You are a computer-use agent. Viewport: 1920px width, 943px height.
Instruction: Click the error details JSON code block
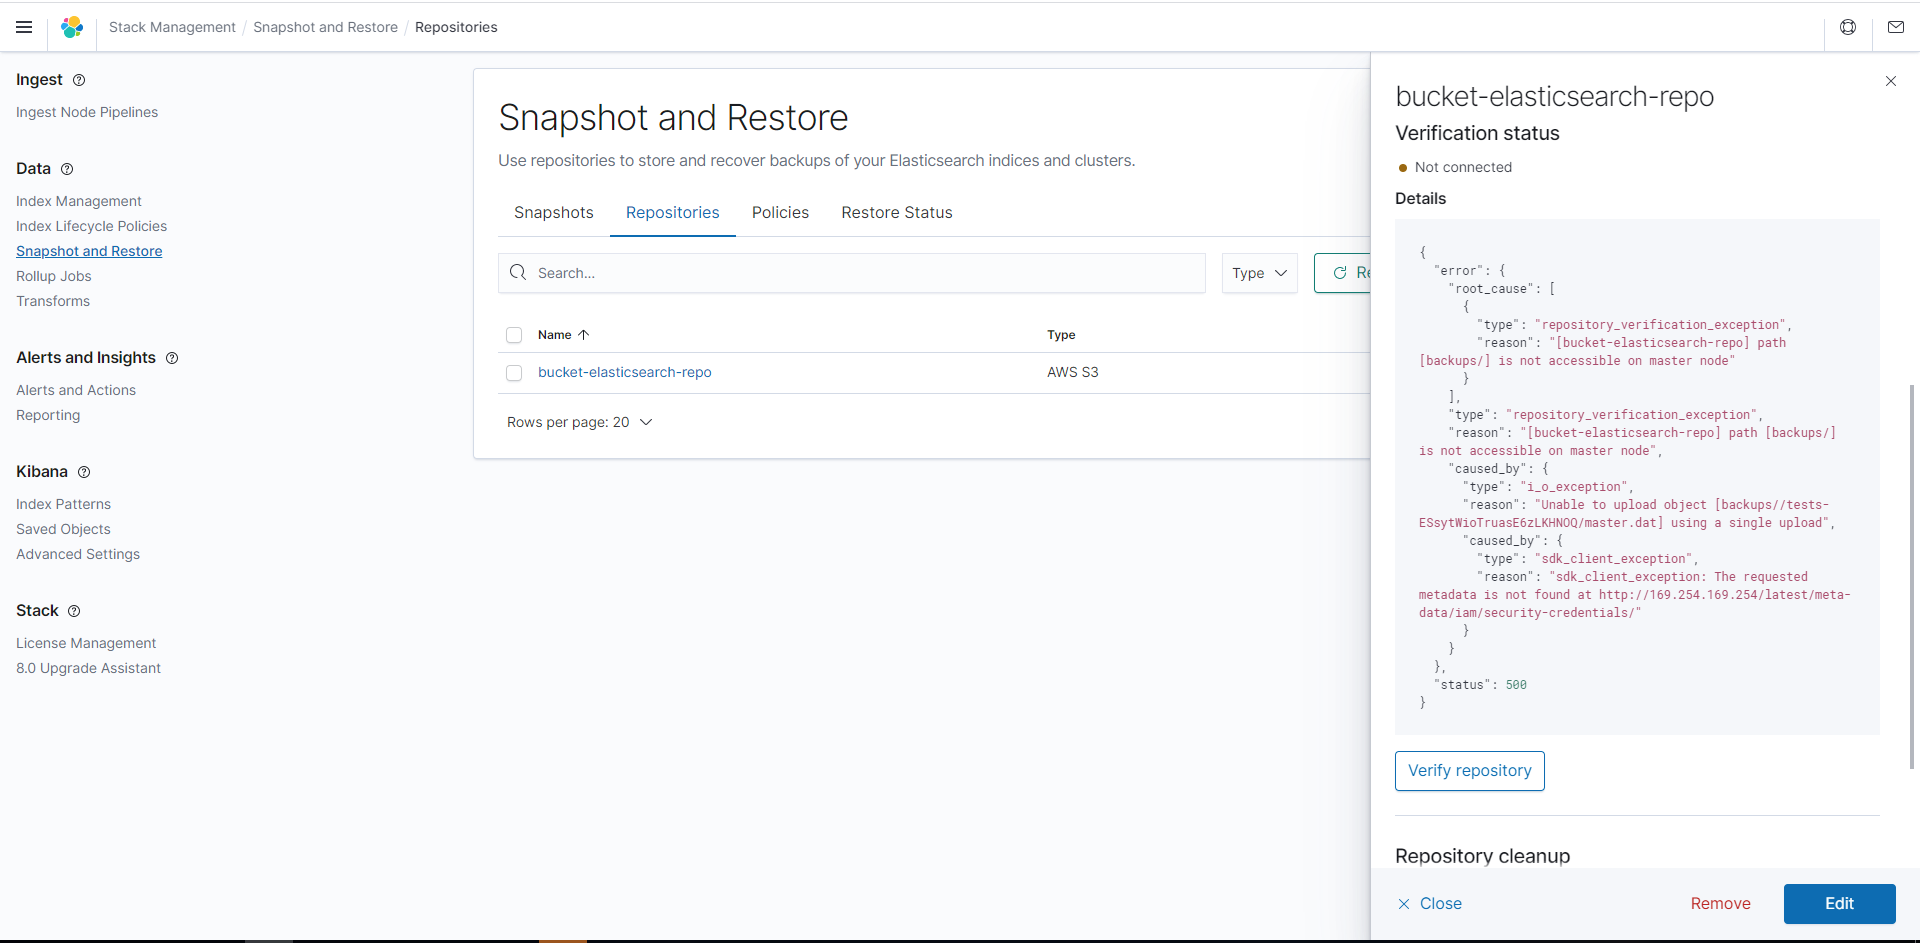point(1637,477)
